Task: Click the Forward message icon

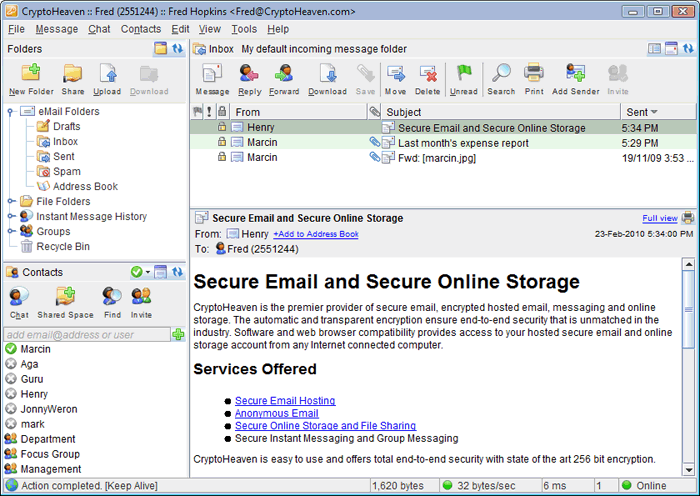Action: coord(284,74)
